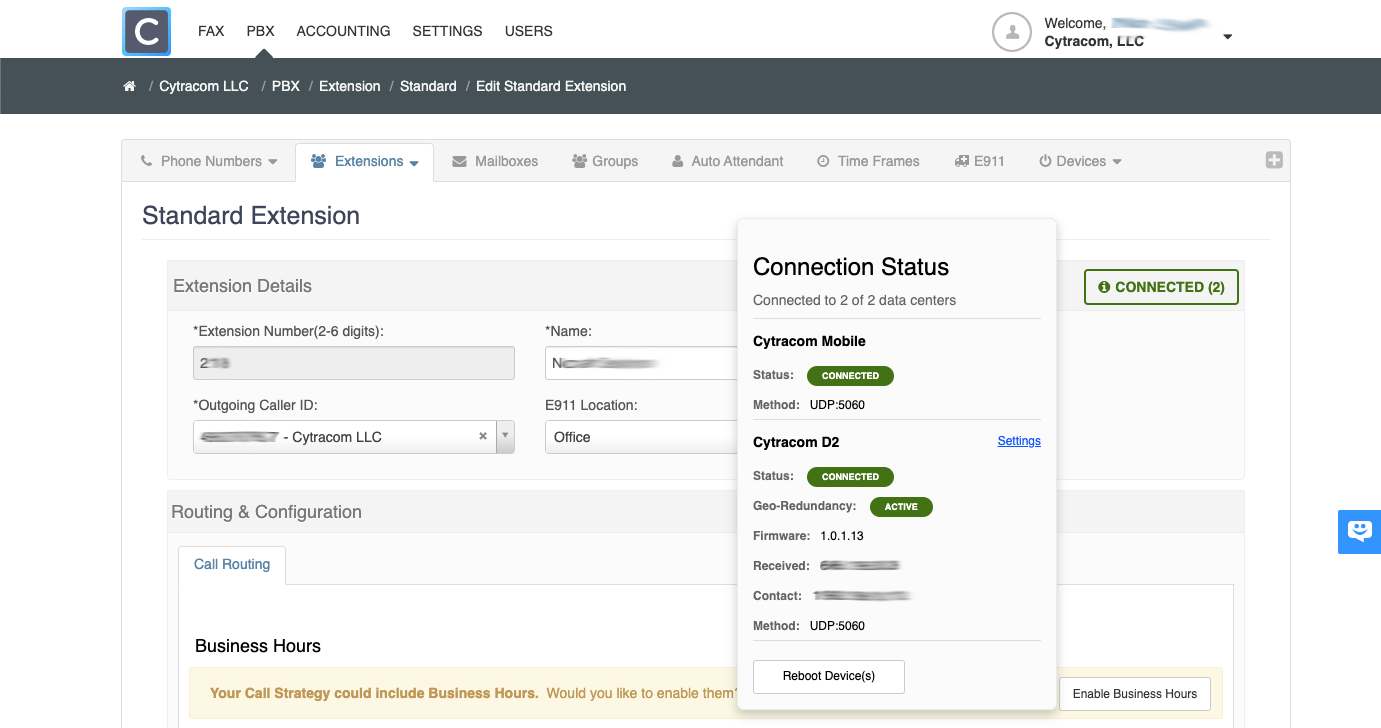Click the Reboot Device(s) button
This screenshot has width=1381, height=728.
(828, 676)
